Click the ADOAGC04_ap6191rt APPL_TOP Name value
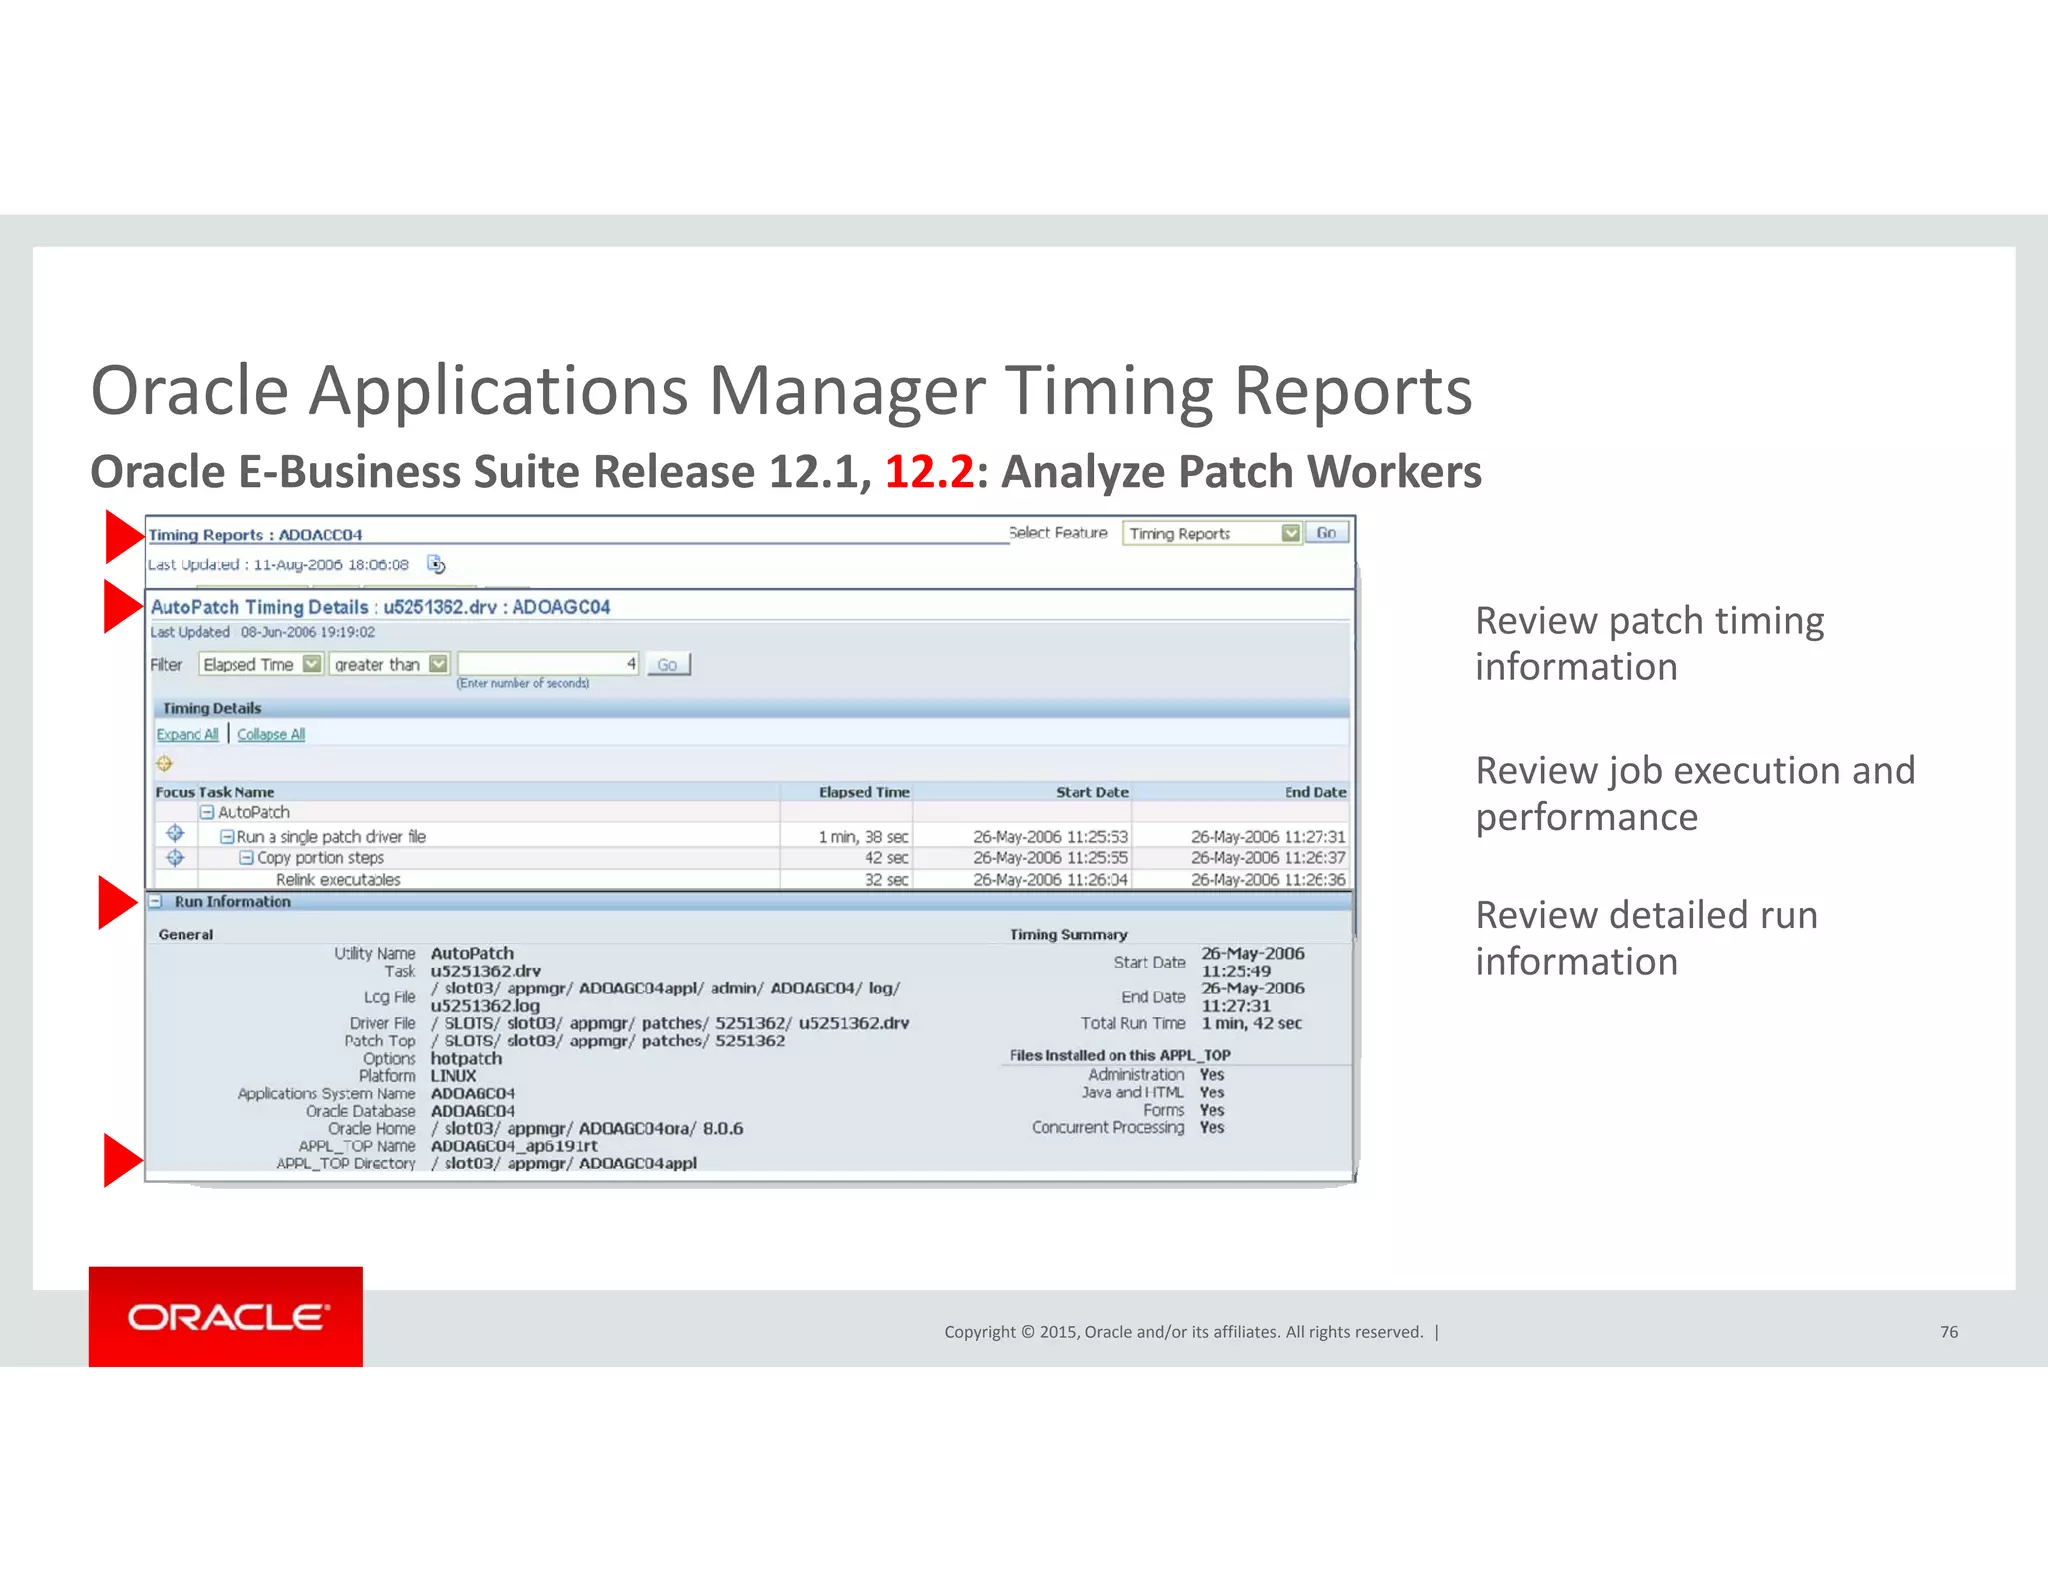Image resolution: width=2048 pixels, height=1582 pixels. (514, 1146)
